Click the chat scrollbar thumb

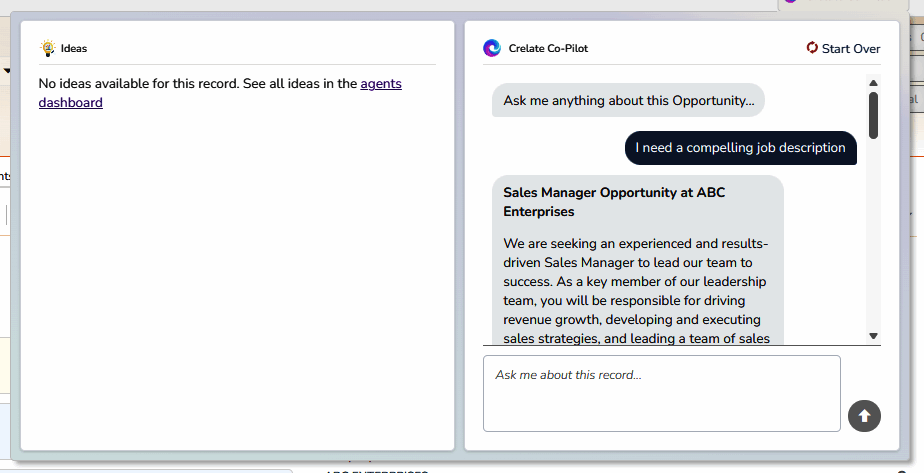(873, 115)
